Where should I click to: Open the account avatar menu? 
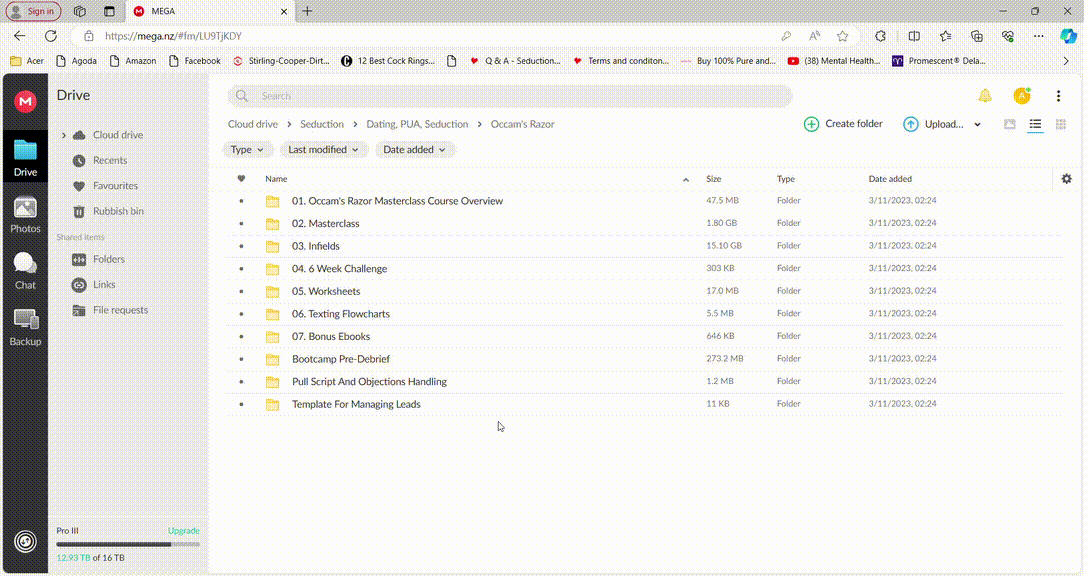point(1022,96)
